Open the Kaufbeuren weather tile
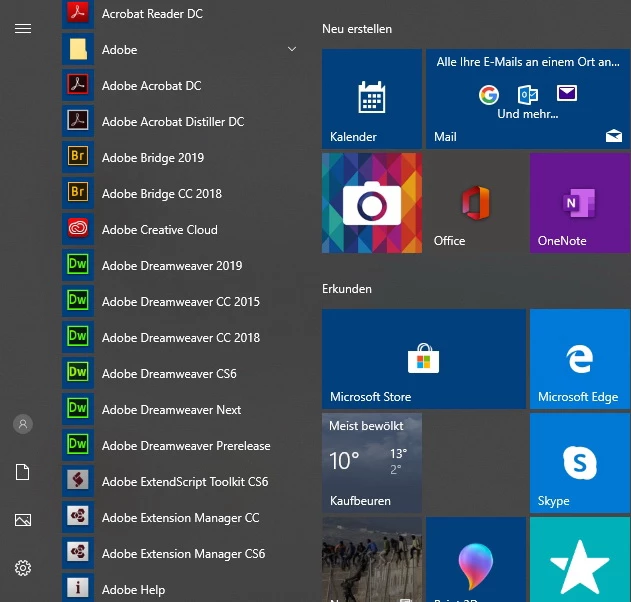The width and height of the screenshot is (631, 602). tap(372, 463)
